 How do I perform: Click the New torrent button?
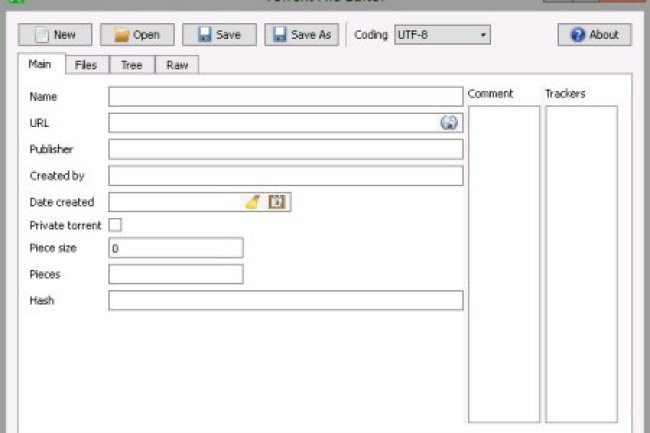55,35
